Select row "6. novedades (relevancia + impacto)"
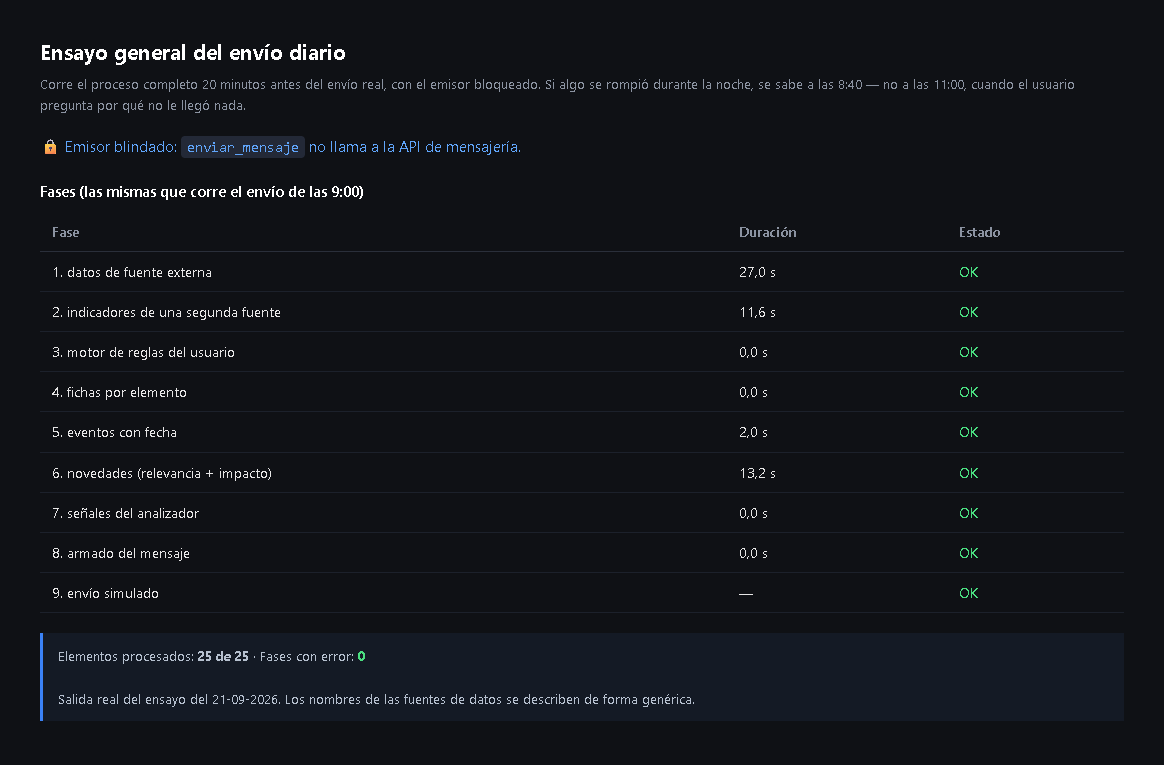 (x=582, y=473)
